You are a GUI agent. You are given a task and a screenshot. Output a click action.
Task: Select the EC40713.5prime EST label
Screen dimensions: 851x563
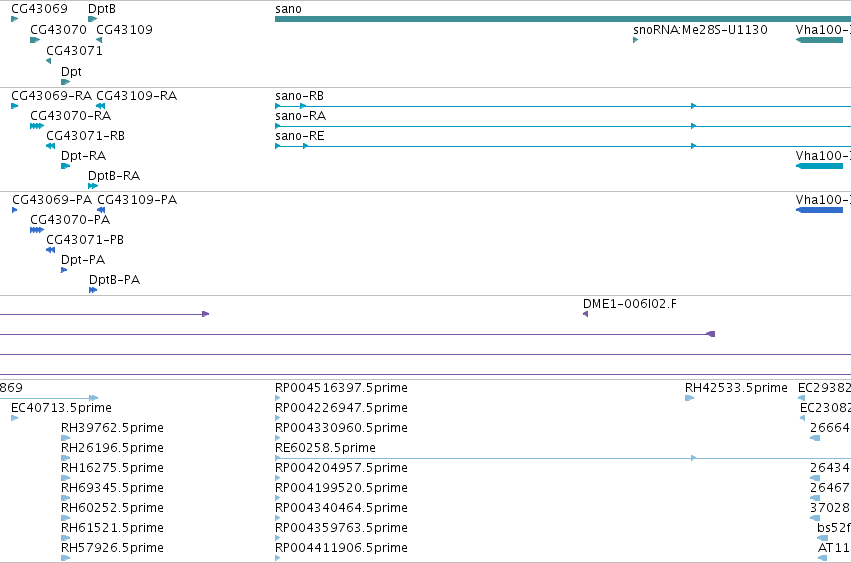[61, 408]
